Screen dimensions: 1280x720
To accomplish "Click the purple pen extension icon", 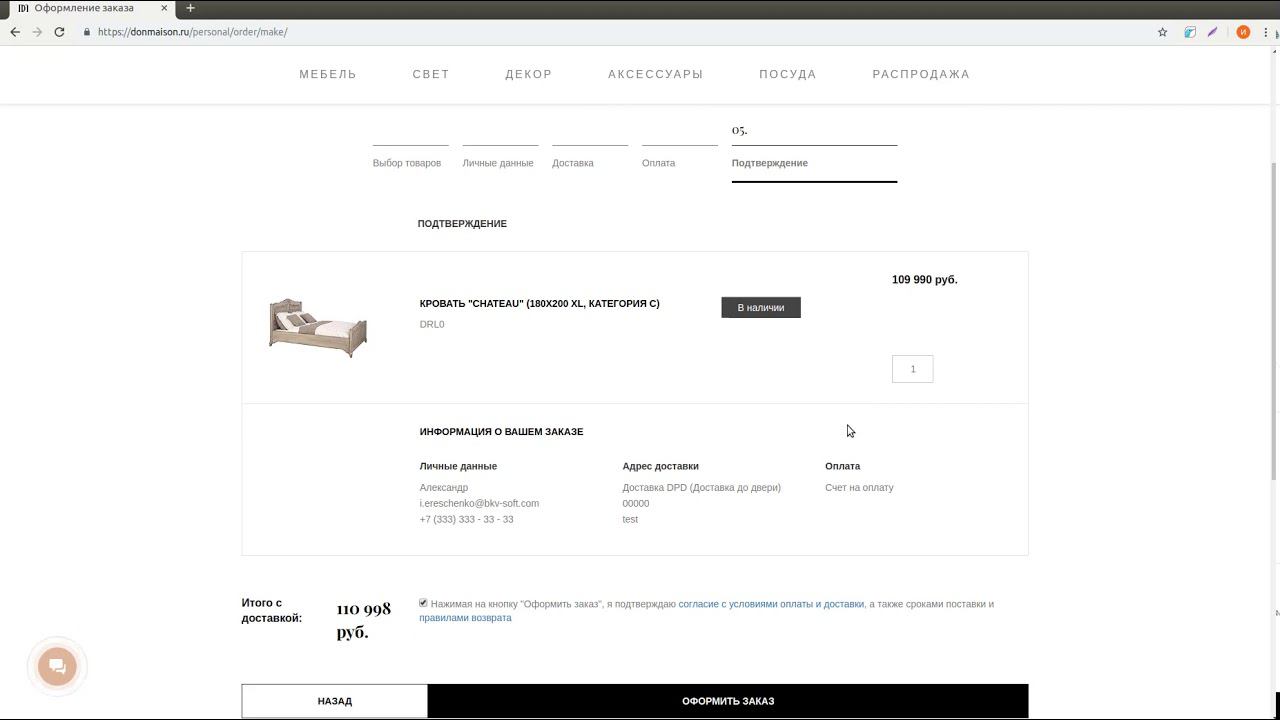I will 1212,32.
